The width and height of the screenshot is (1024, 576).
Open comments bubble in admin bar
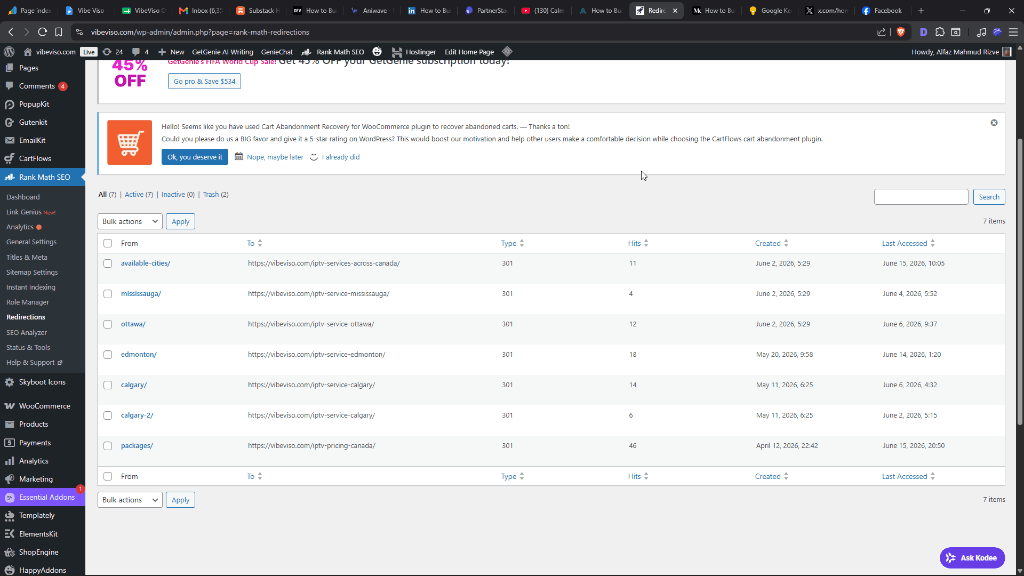140,52
